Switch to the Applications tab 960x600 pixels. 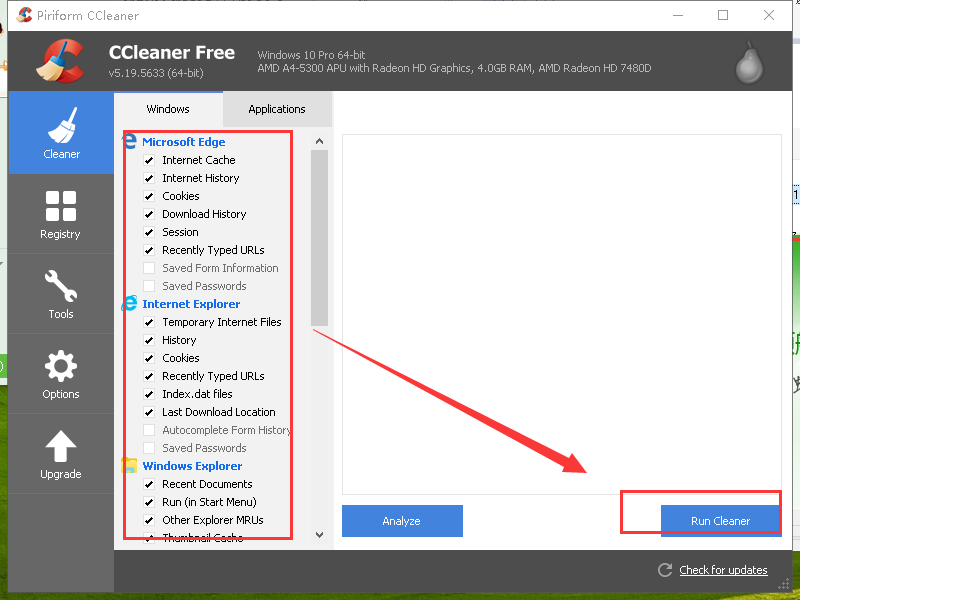click(277, 109)
